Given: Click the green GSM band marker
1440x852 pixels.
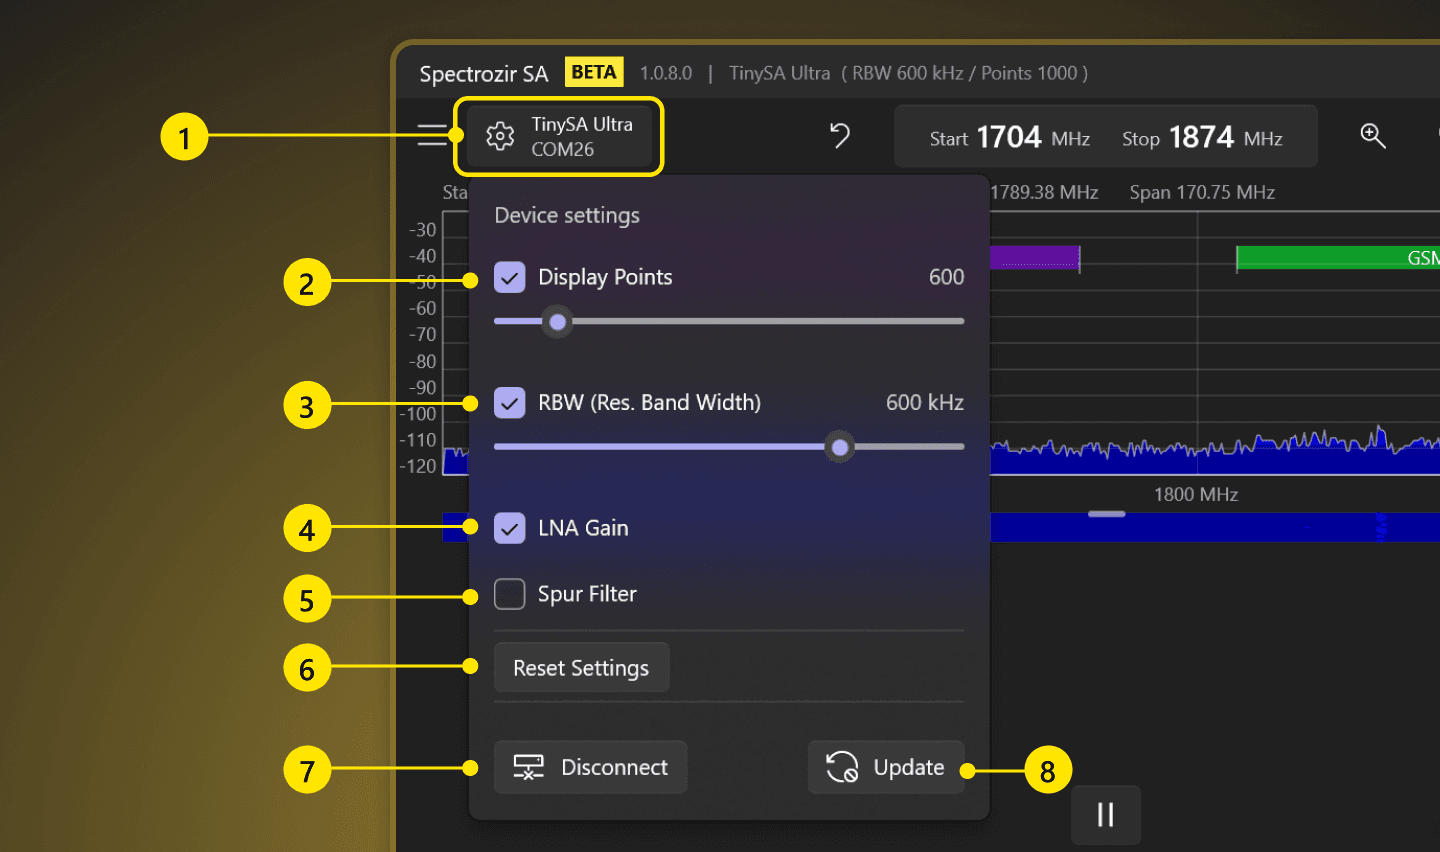Looking at the screenshot, I should coord(1338,258).
